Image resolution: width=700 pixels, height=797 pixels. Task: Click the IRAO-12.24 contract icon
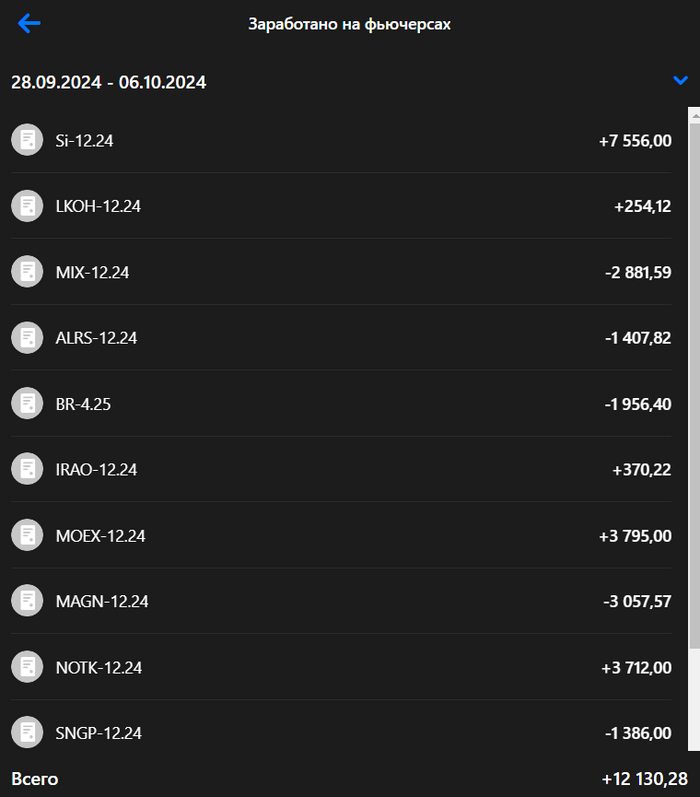coord(27,469)
